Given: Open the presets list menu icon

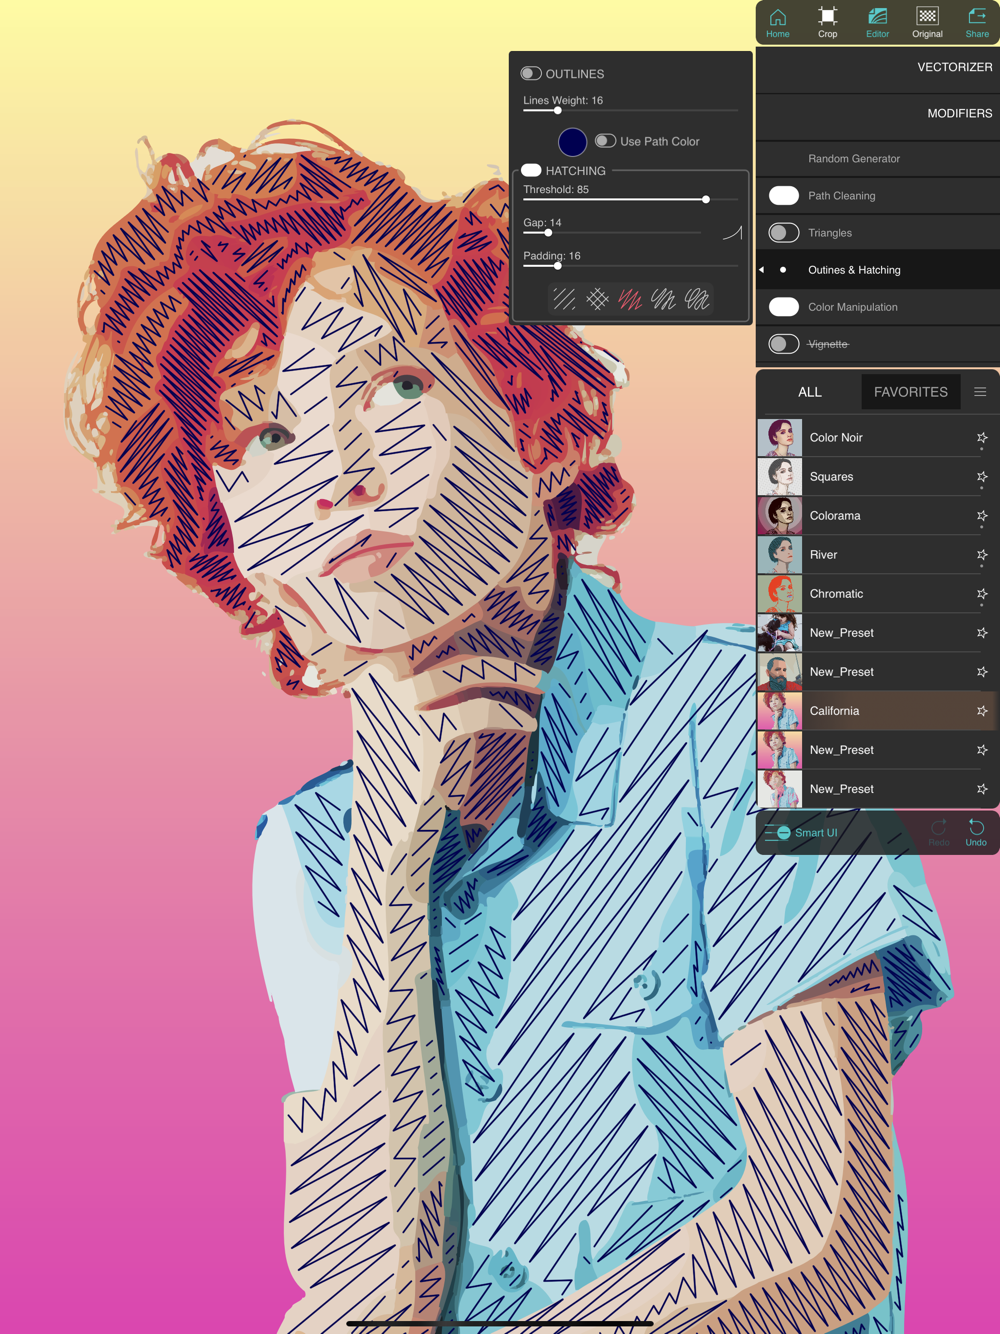Looking at the screenshot, I should click(x=980, y=392).
